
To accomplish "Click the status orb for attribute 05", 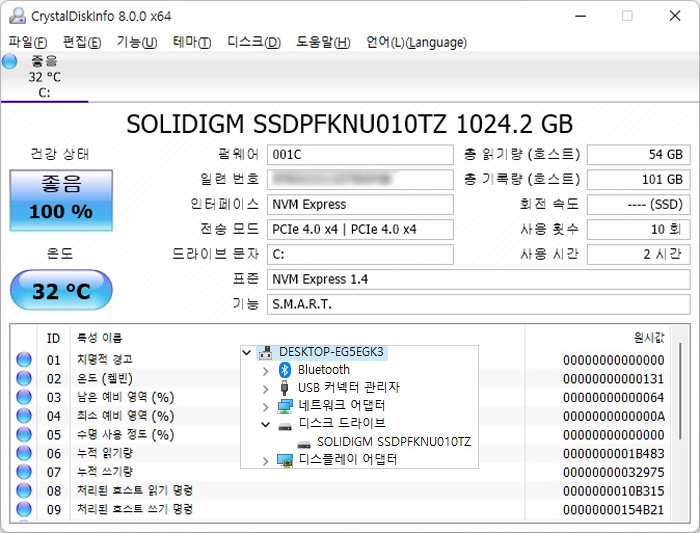I will click(24, 434).
